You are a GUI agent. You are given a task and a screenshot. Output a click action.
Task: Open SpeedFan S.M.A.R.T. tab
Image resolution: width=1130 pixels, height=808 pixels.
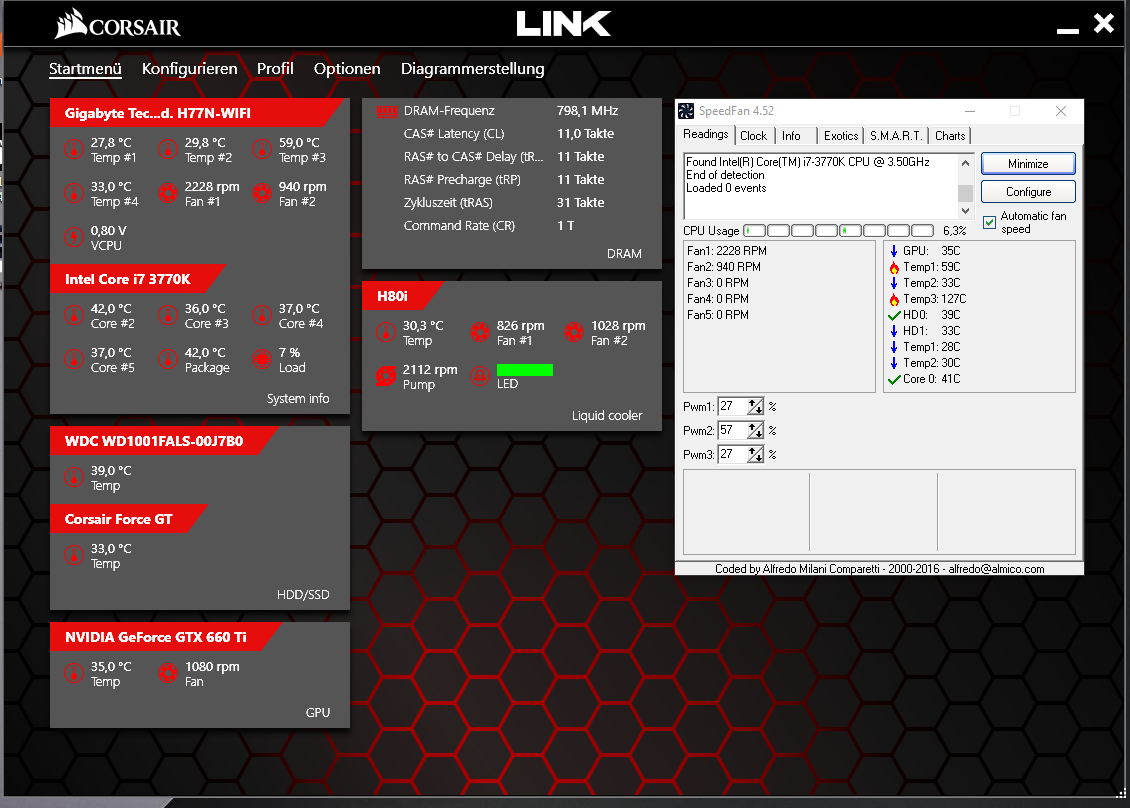tap(896, 136)
